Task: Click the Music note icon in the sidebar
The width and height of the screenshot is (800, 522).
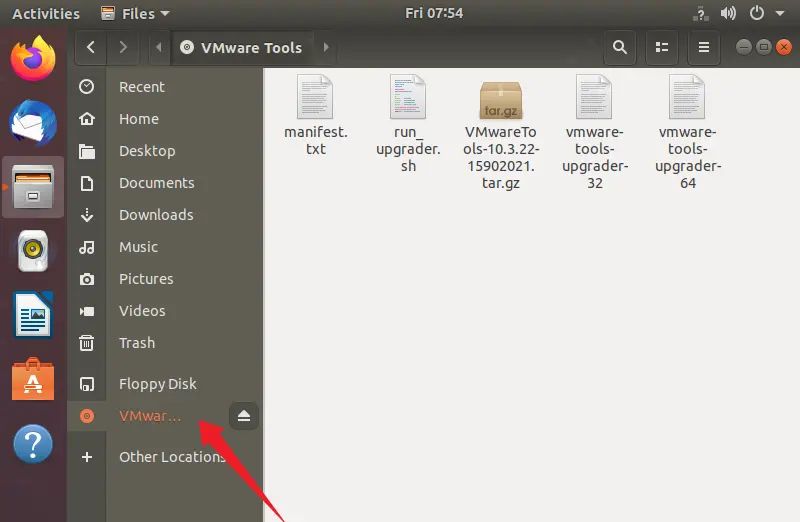Action: [x=87, y=247]
